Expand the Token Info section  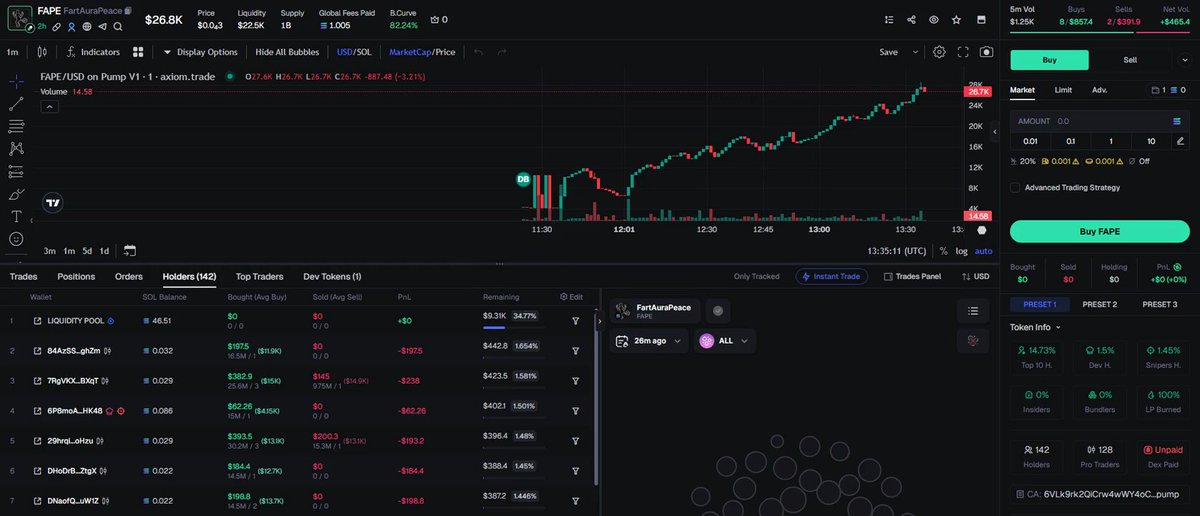[x=1035, y=327]
